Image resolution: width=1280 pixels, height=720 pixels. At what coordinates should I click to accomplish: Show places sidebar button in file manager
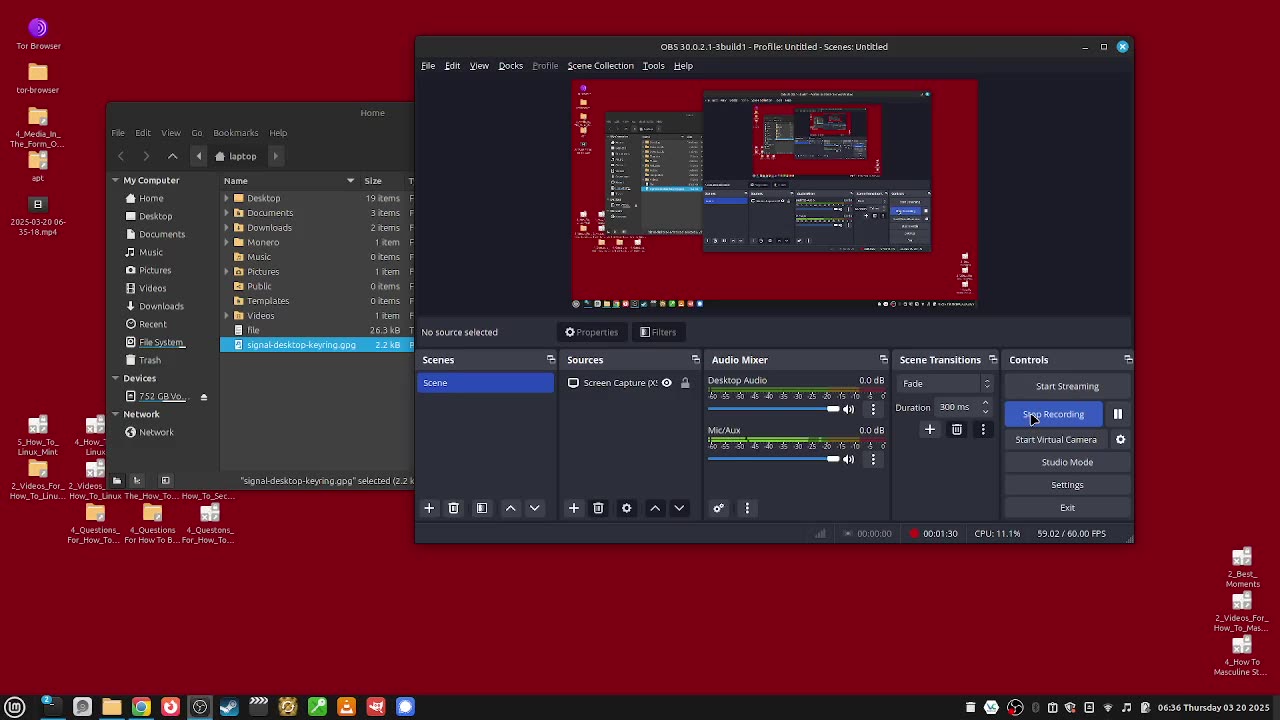[x=117, y=481]
